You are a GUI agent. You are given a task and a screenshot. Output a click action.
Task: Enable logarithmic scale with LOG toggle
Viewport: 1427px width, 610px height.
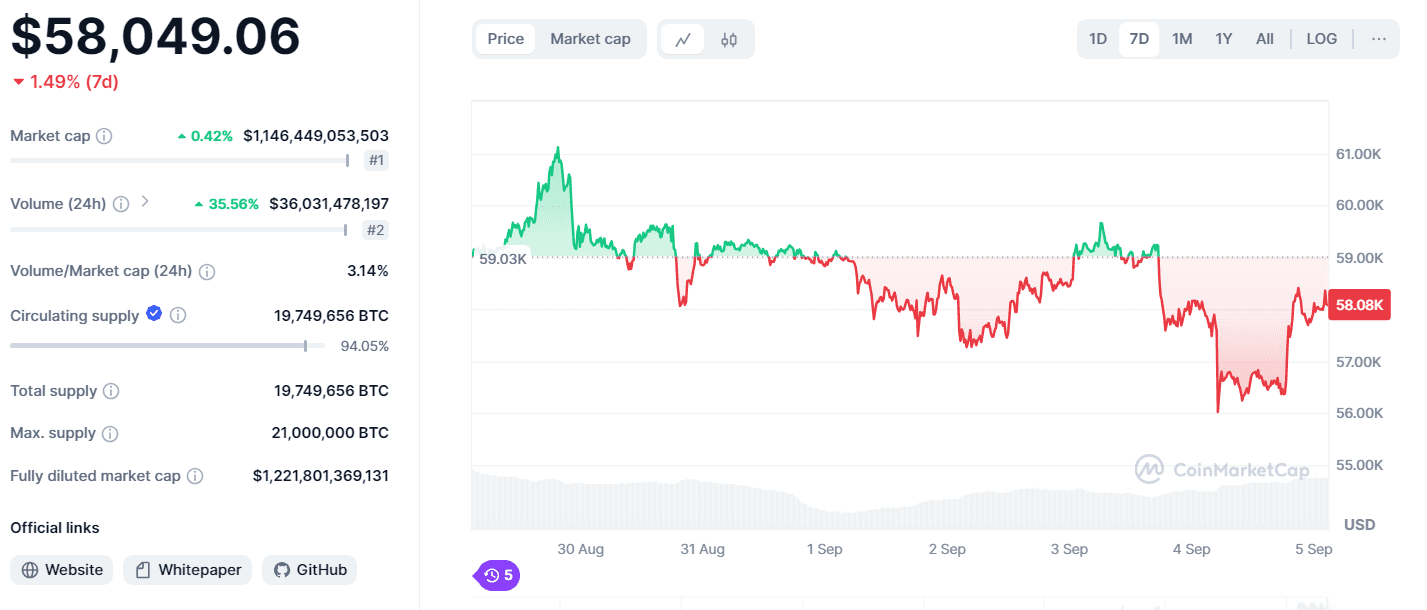click(1321, 38)
